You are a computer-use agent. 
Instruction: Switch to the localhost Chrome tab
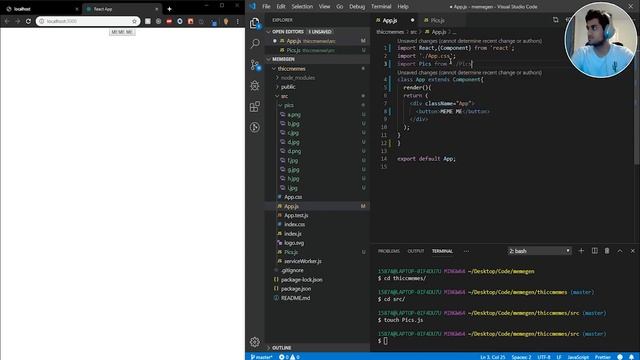41,9
